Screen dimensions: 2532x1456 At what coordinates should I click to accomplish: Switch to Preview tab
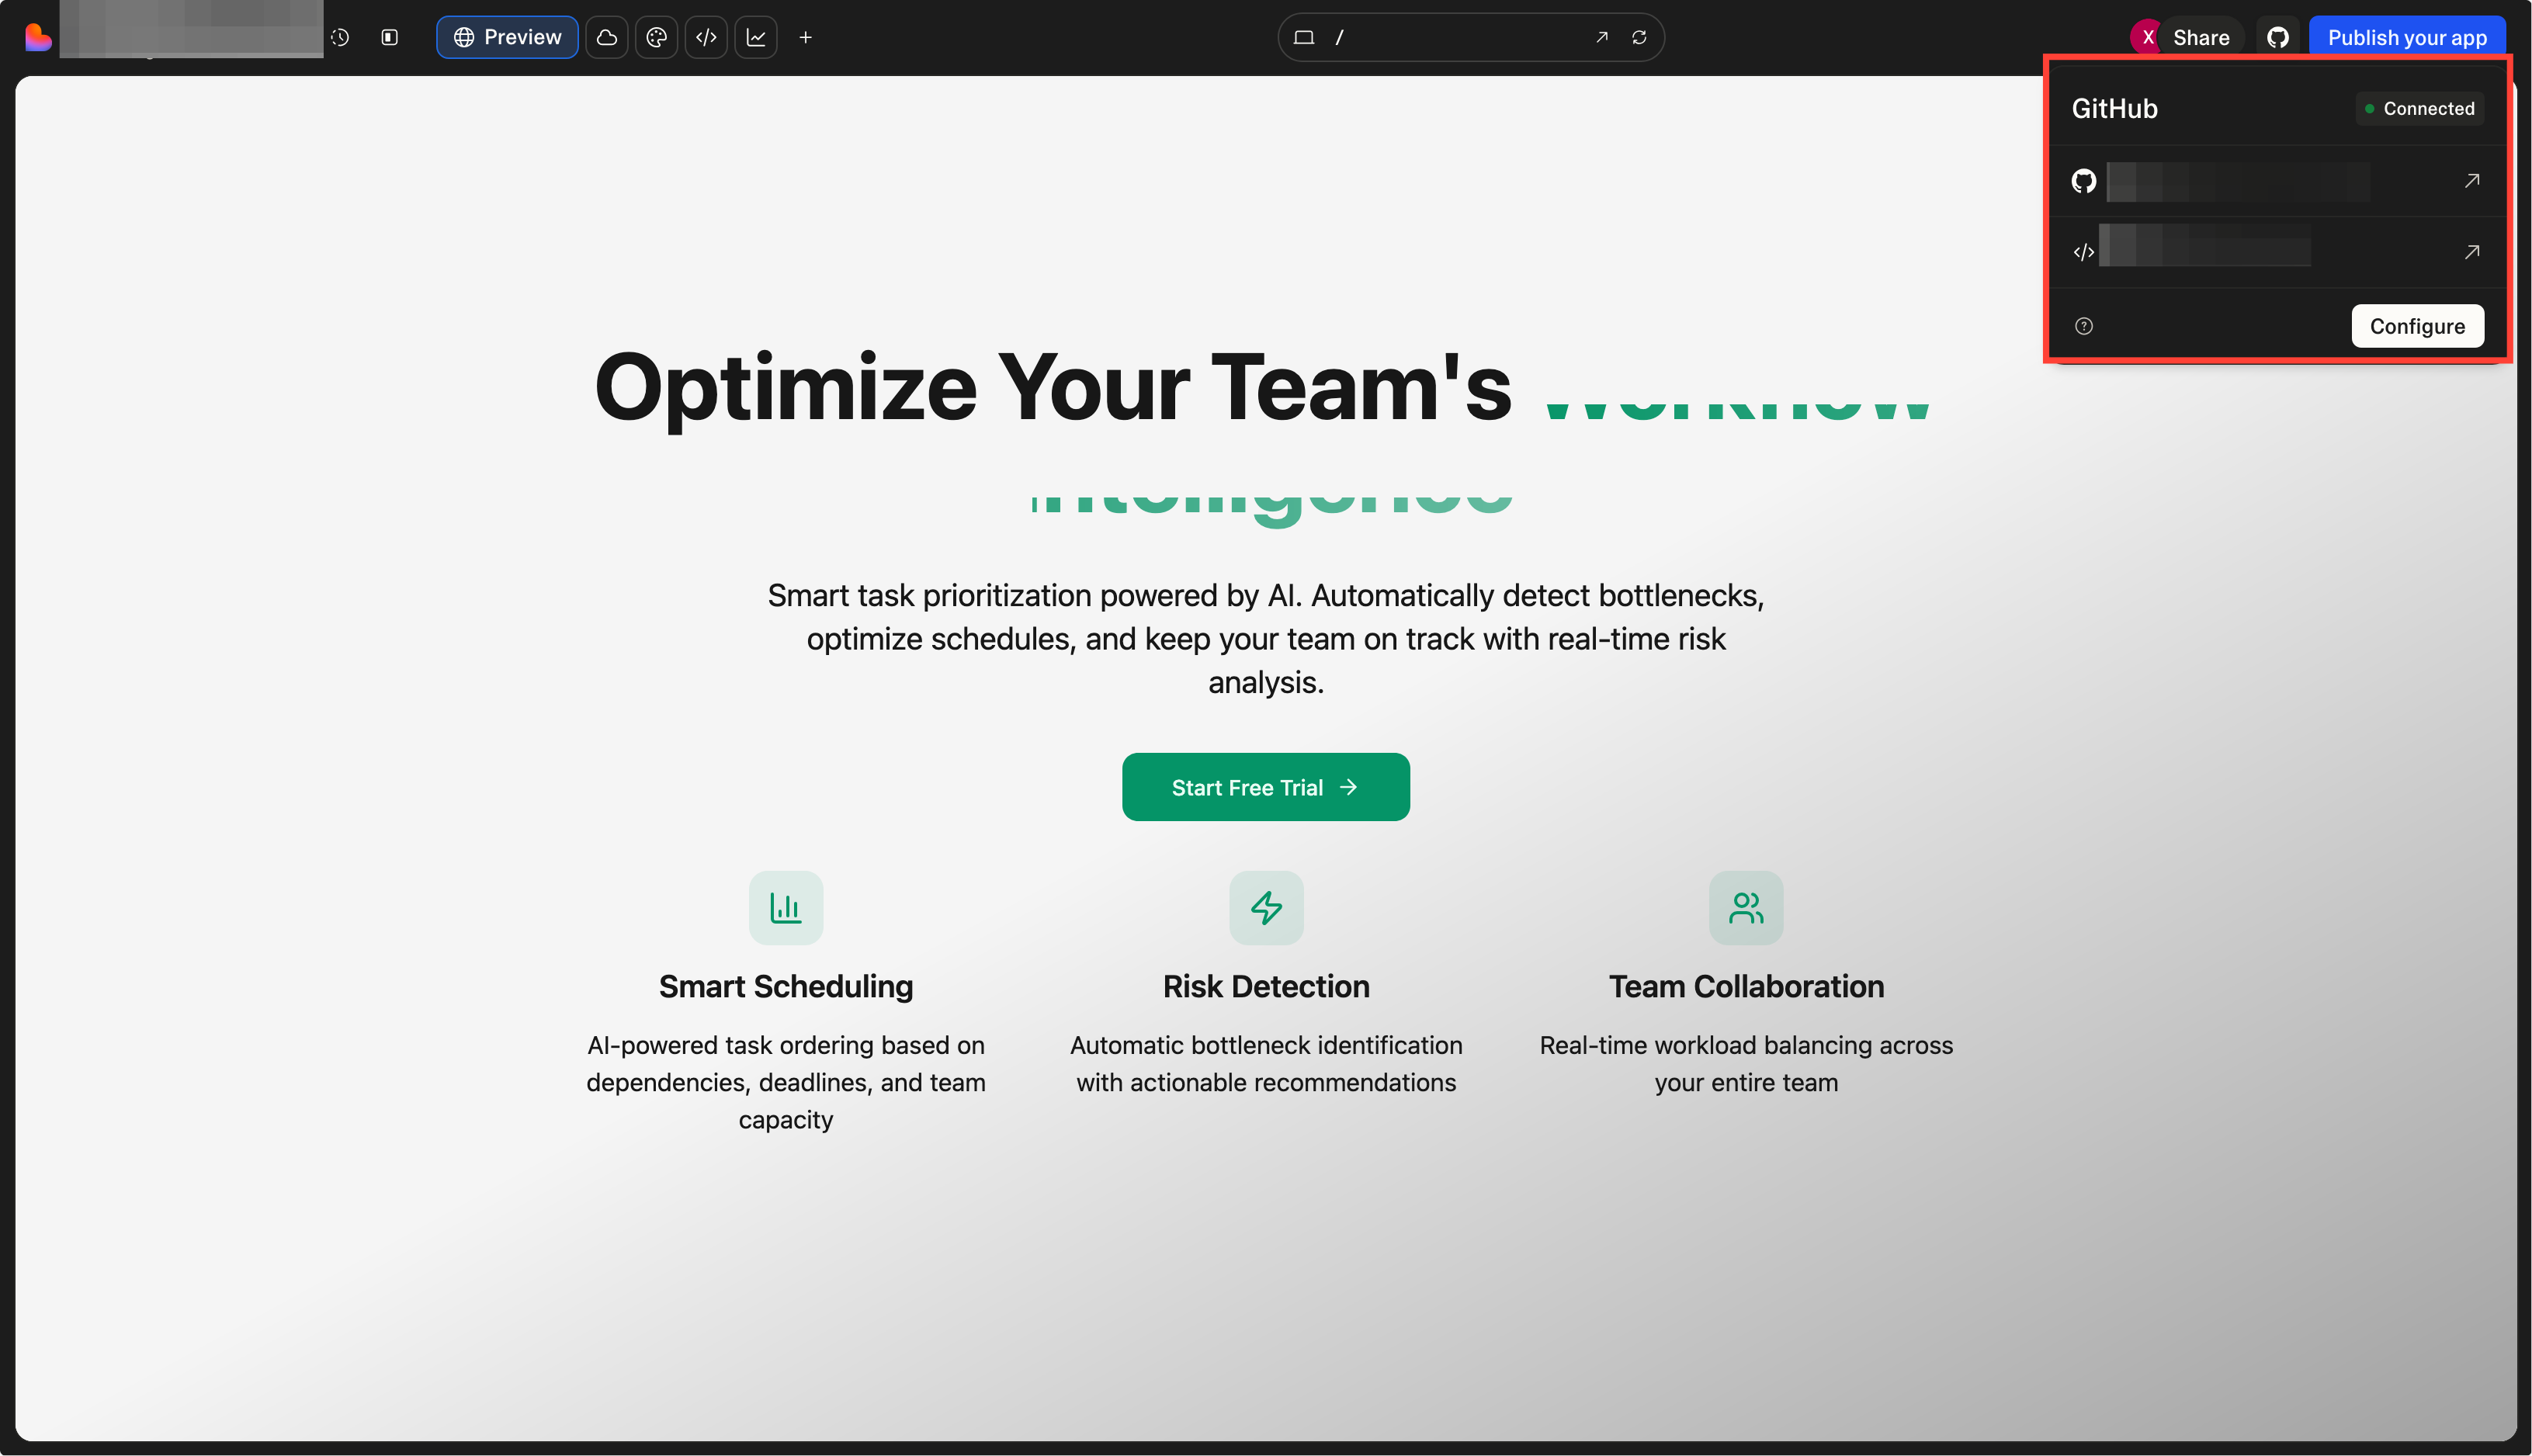(507, 37)
